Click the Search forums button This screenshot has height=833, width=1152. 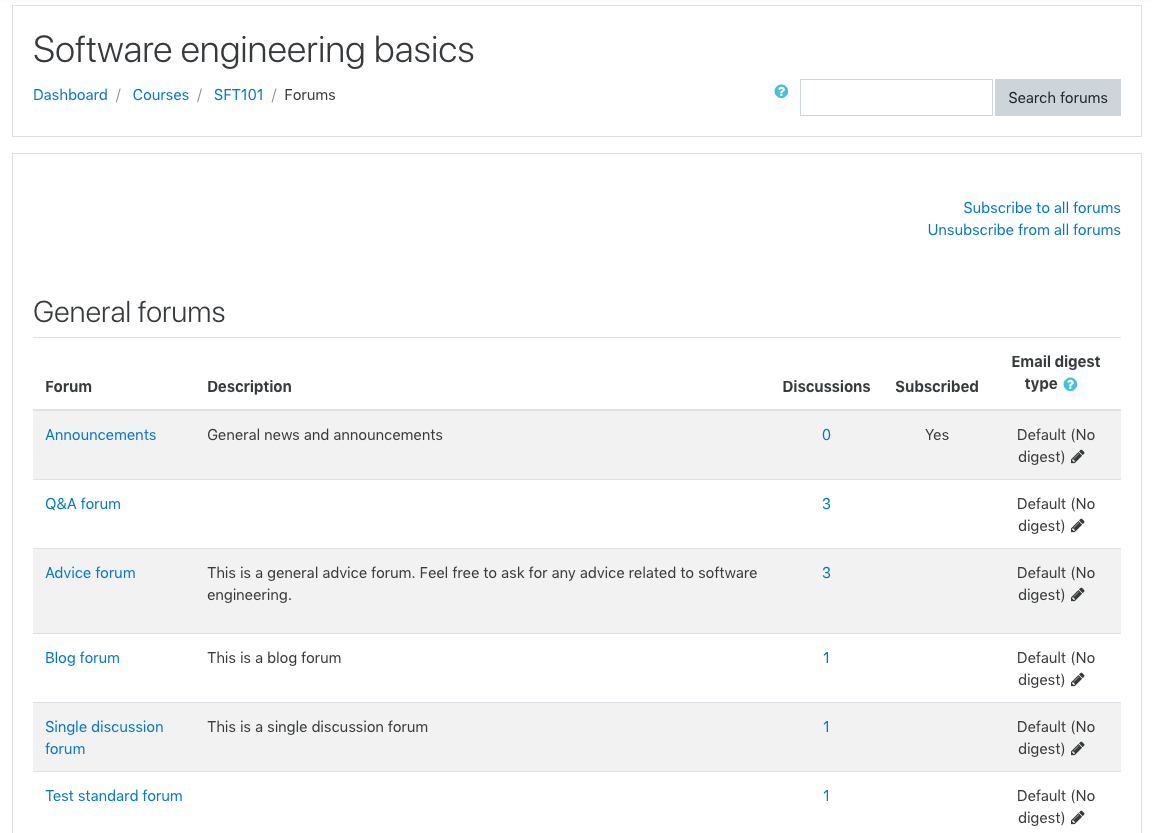pos(1058,98)
